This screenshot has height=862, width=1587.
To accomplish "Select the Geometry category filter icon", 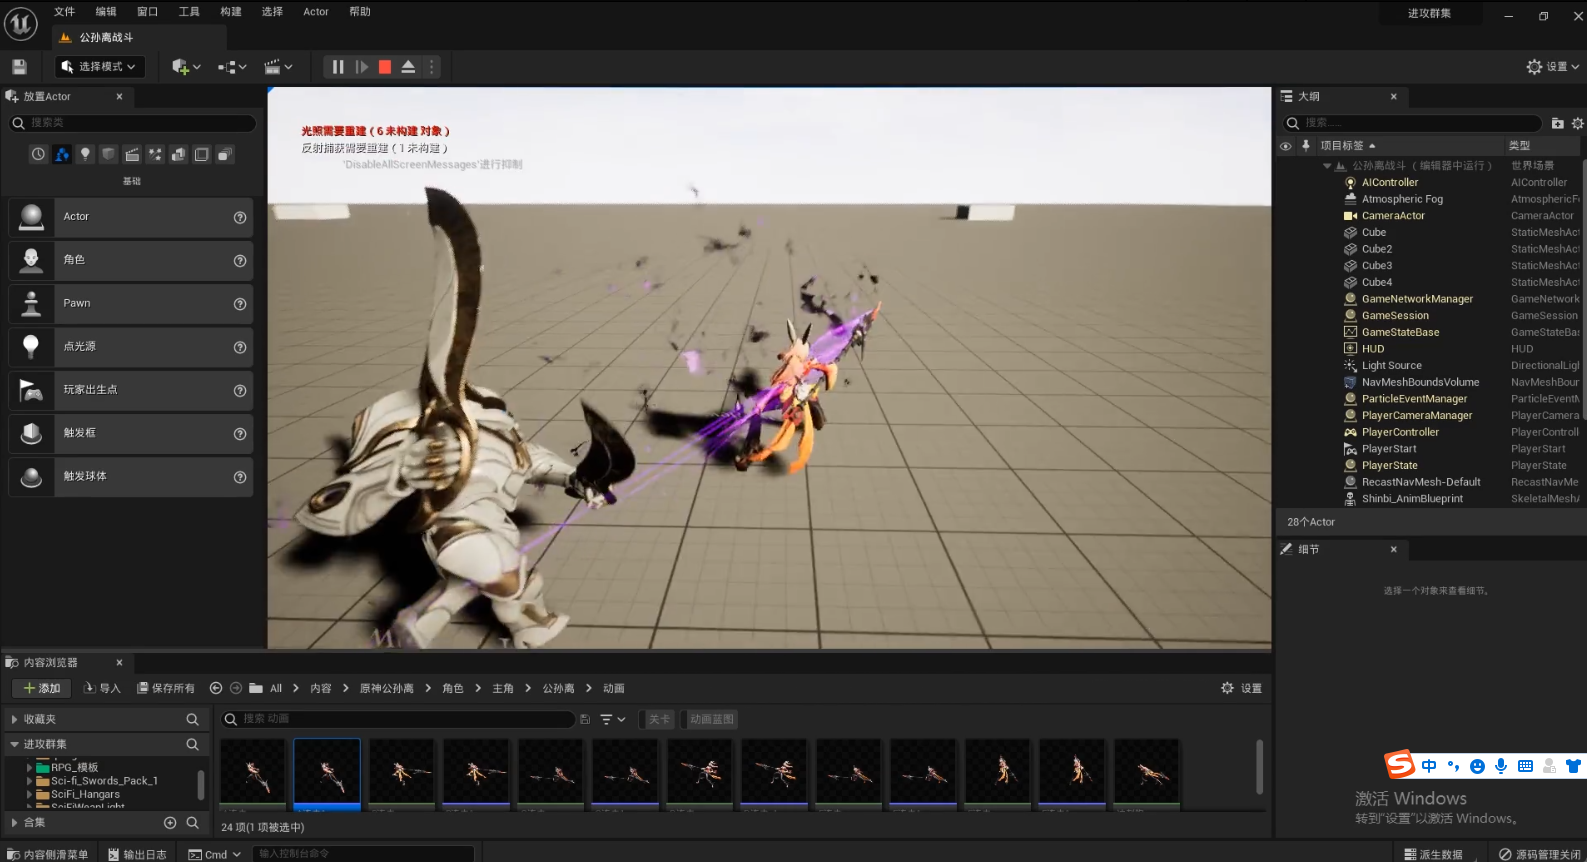I will pos(178,154).
